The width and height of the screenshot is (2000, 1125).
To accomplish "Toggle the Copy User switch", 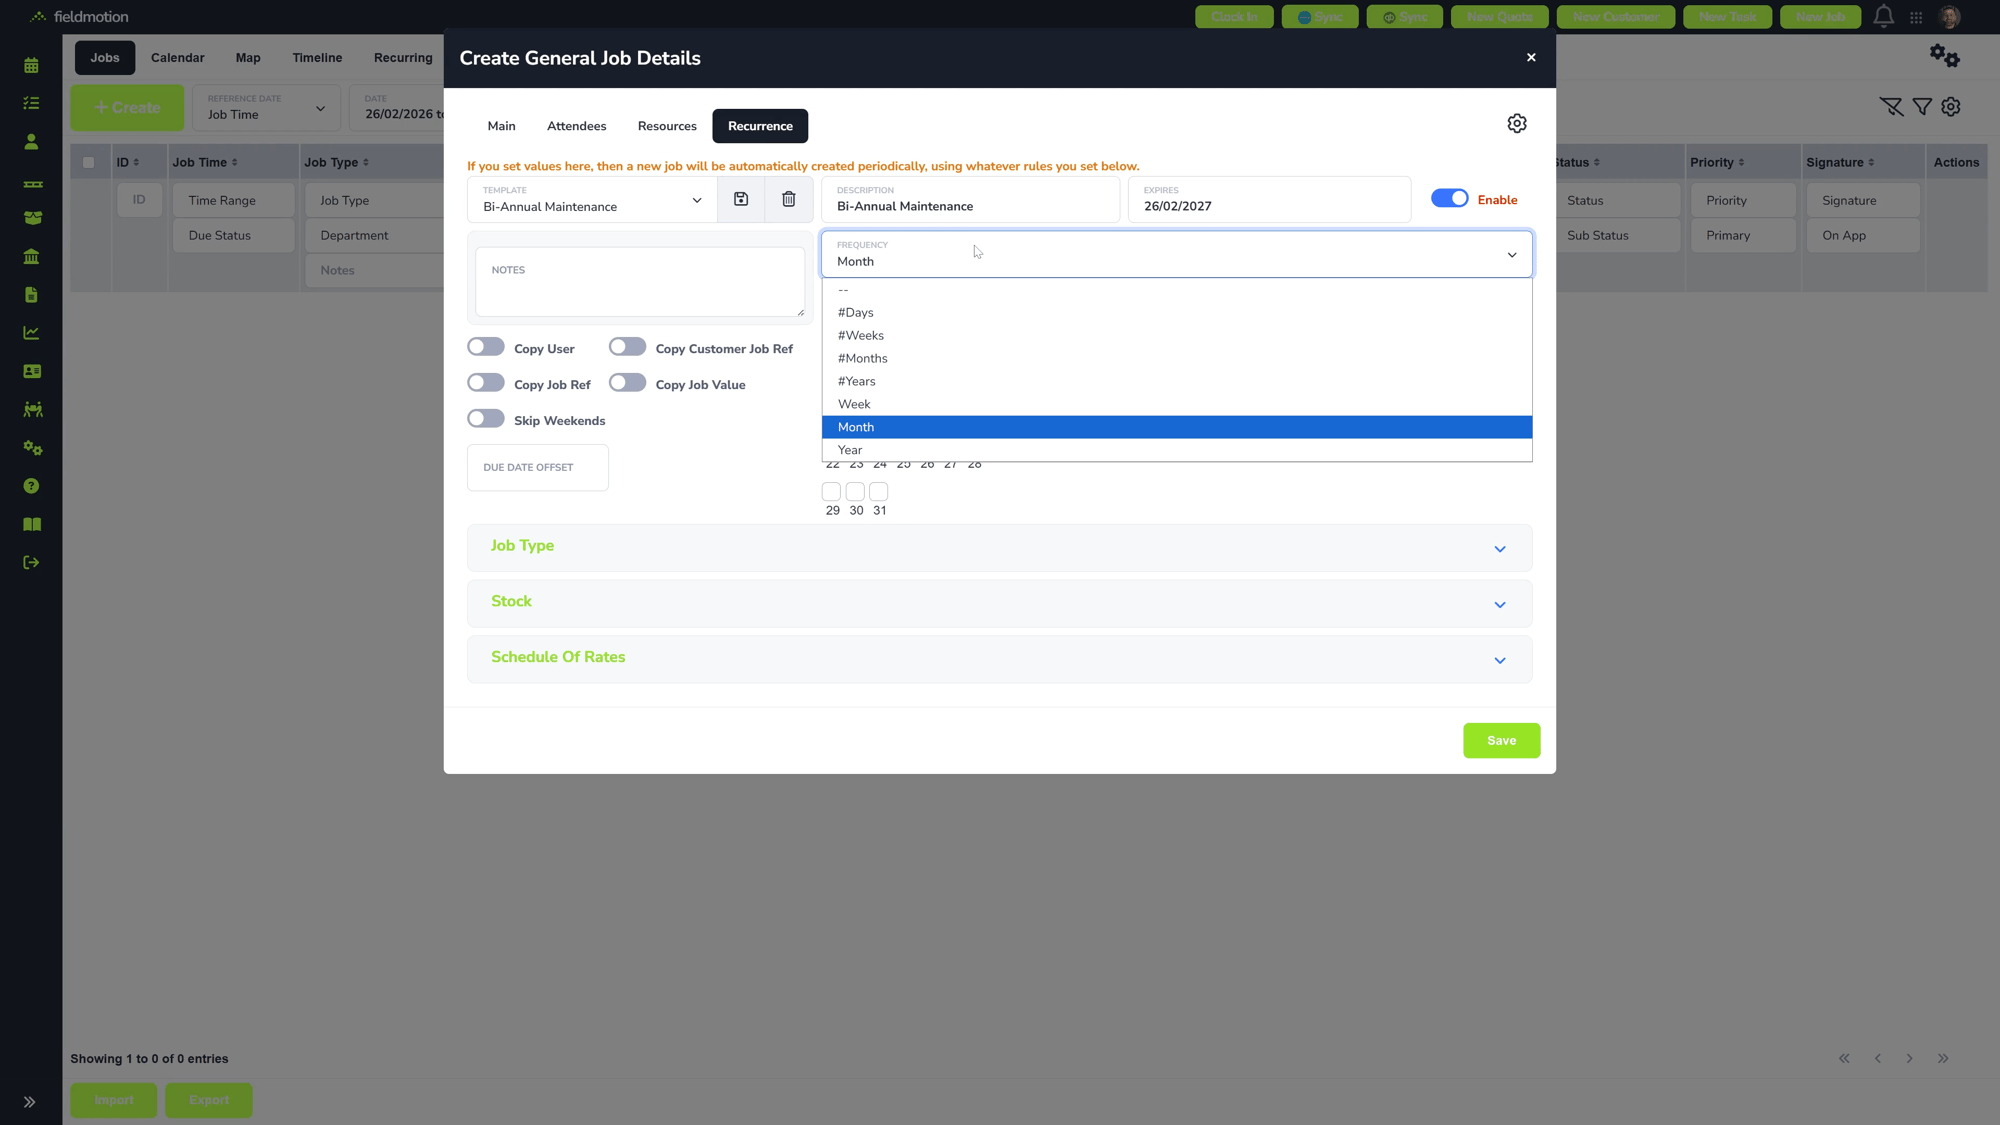I will click(486, 347).
